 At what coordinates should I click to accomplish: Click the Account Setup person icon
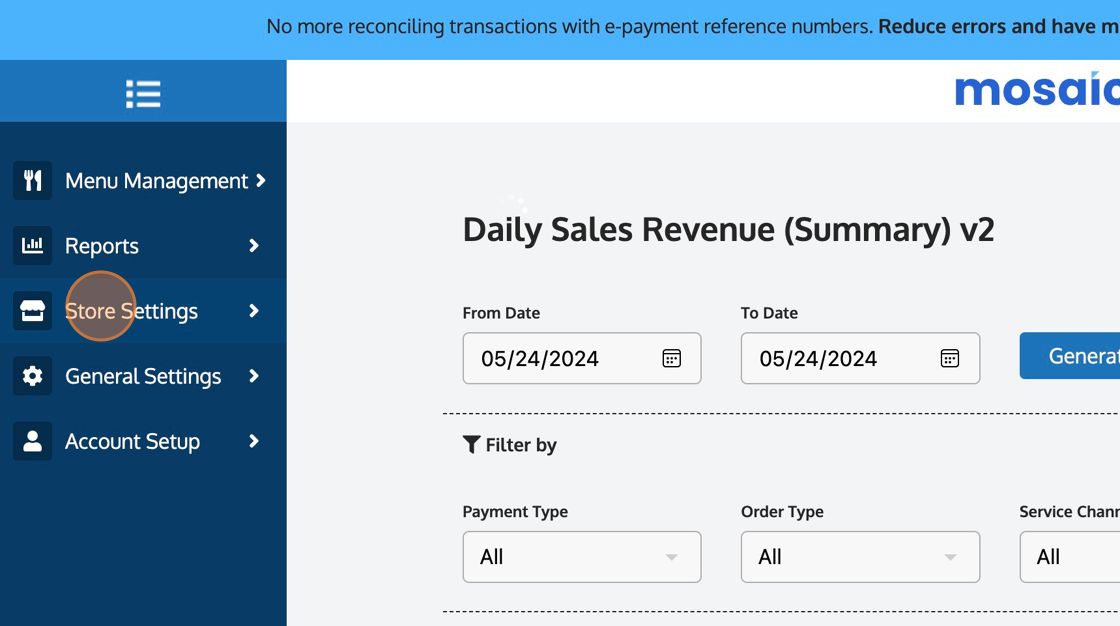[33, 441]
